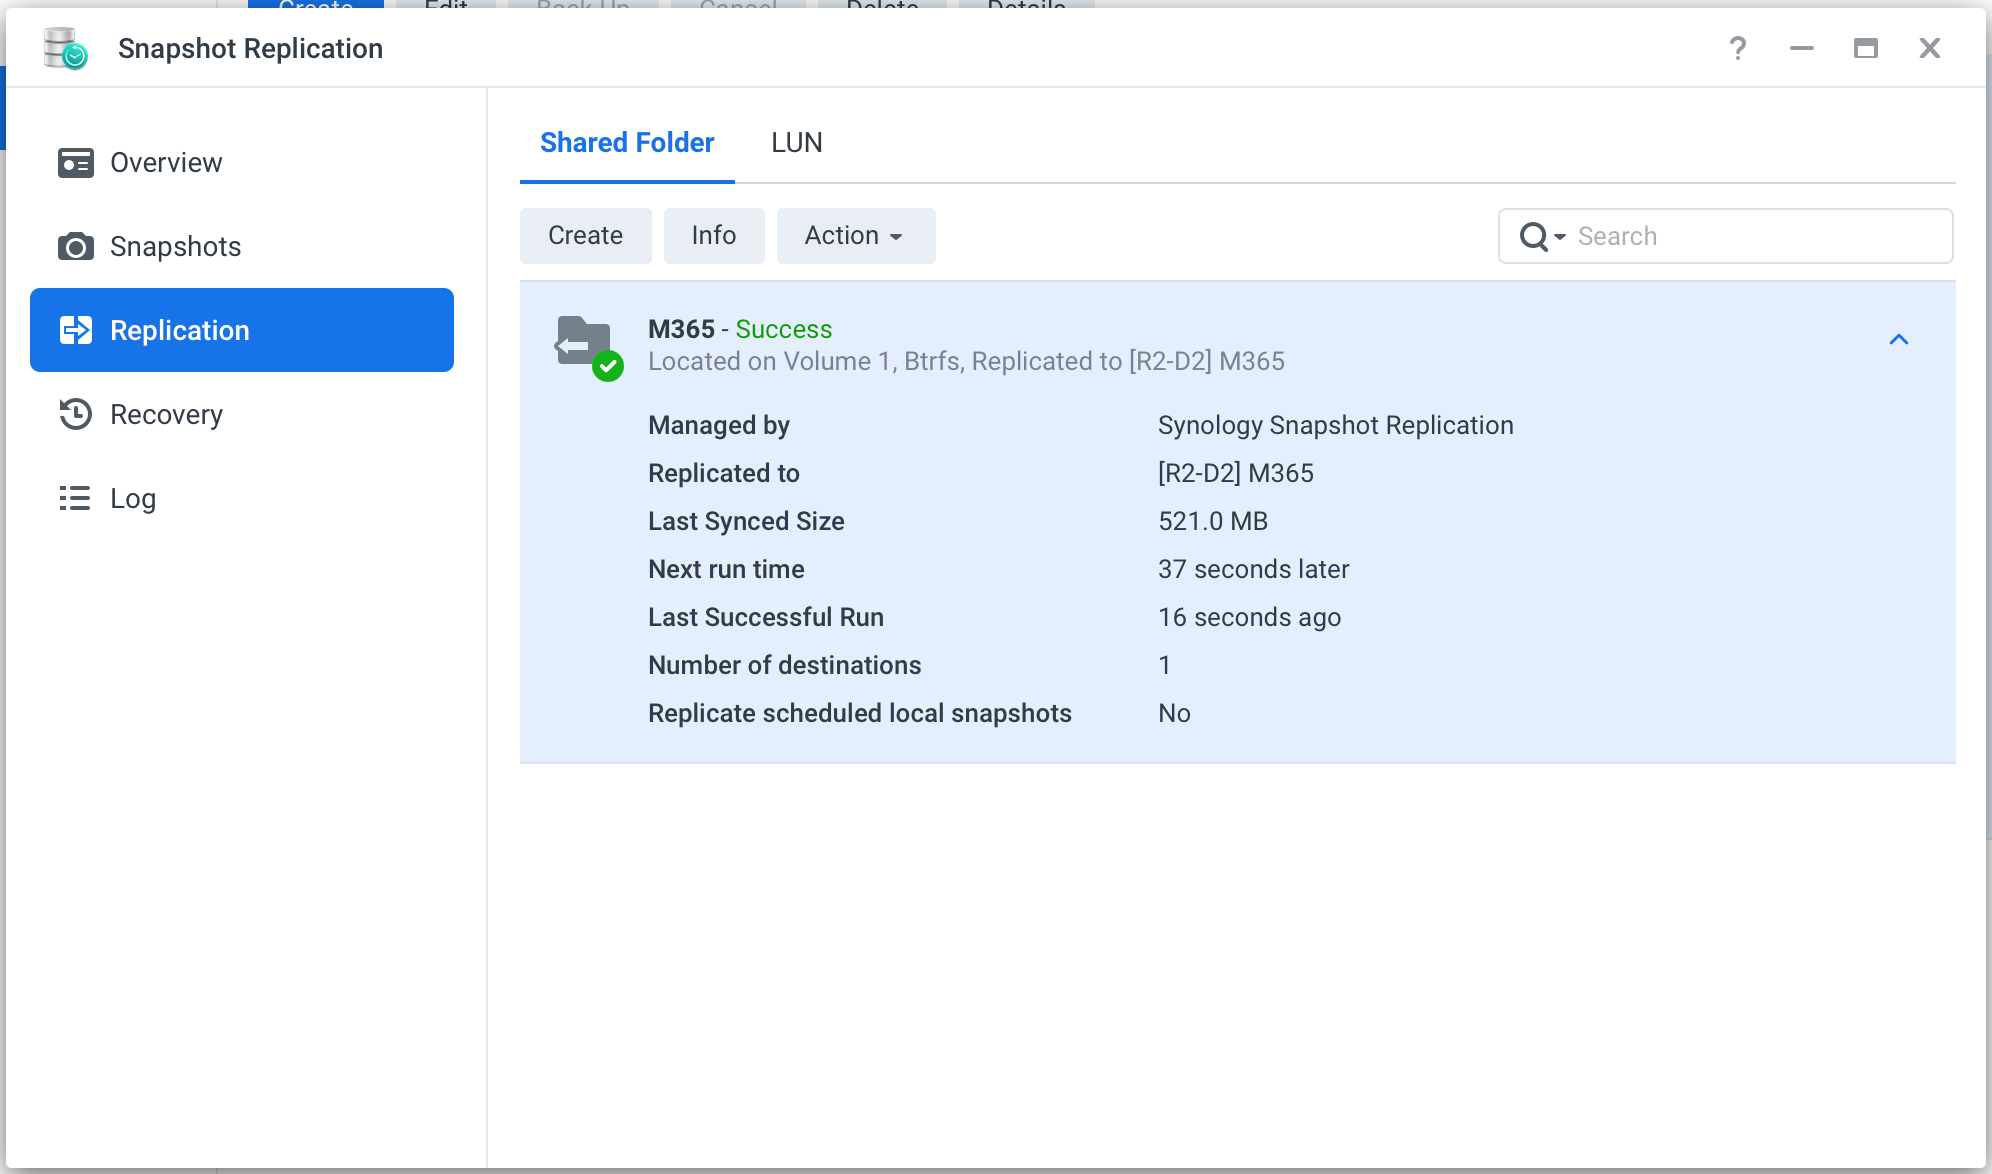Click the Create button
The width and height of the screenshot is (1992, 1174).
(x=585, y=236)
